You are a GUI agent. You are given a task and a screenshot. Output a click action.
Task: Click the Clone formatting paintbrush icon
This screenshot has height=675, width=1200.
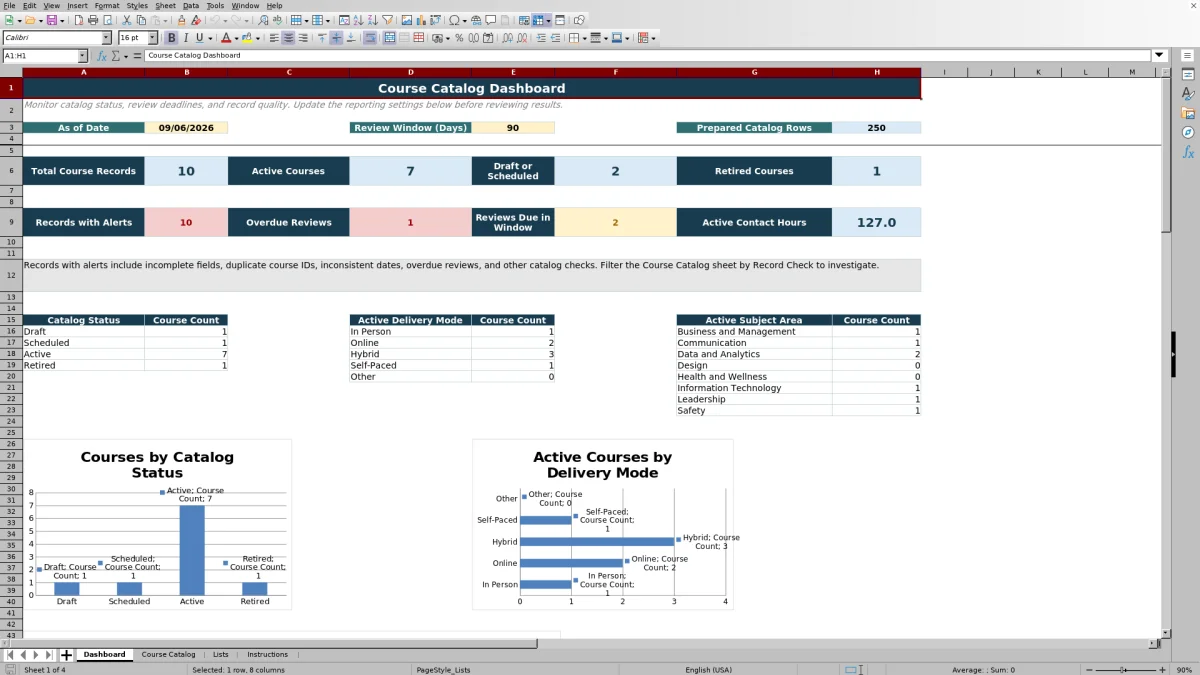pyautogui.click(x=181, y=20)
